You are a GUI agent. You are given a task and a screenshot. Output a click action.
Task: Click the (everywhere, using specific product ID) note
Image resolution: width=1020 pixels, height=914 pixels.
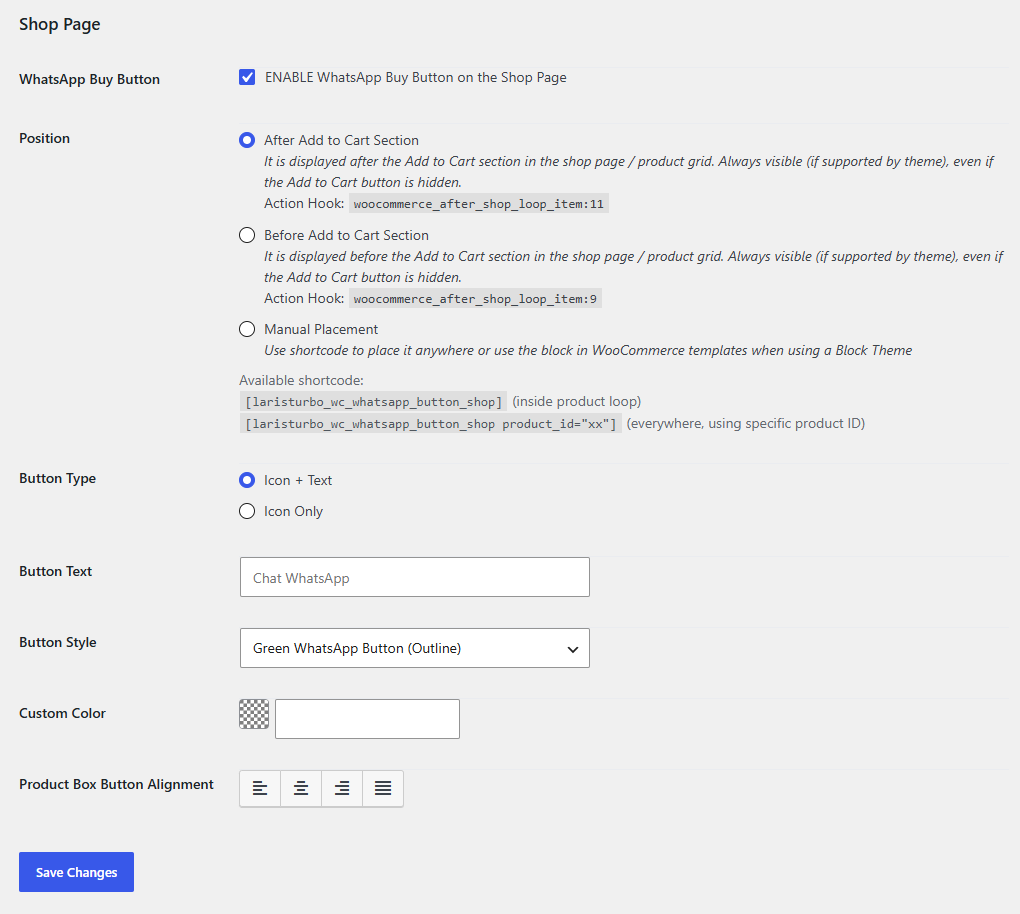click(746, 423)
